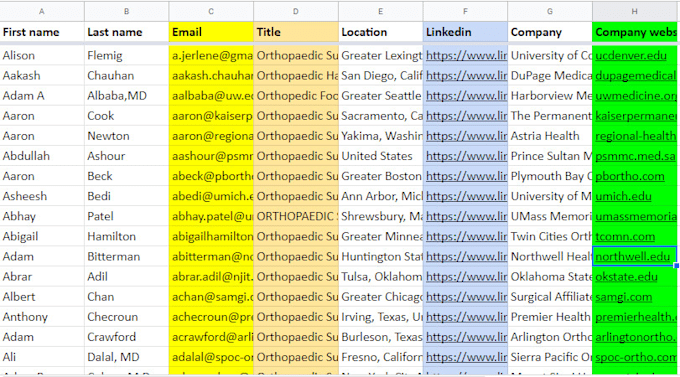Click the green 'Company webs' header cell
The image size is (680, 377).
pyautogui.click(x=635, y=32)
